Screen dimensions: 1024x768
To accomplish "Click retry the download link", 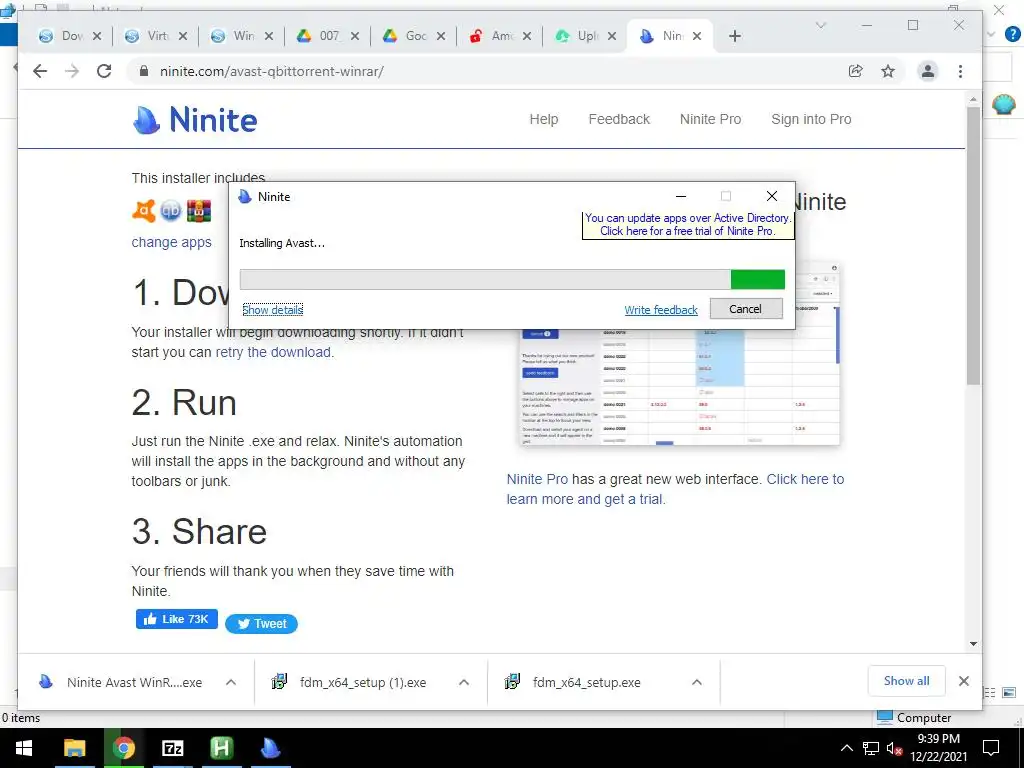I will click(273, 353).
